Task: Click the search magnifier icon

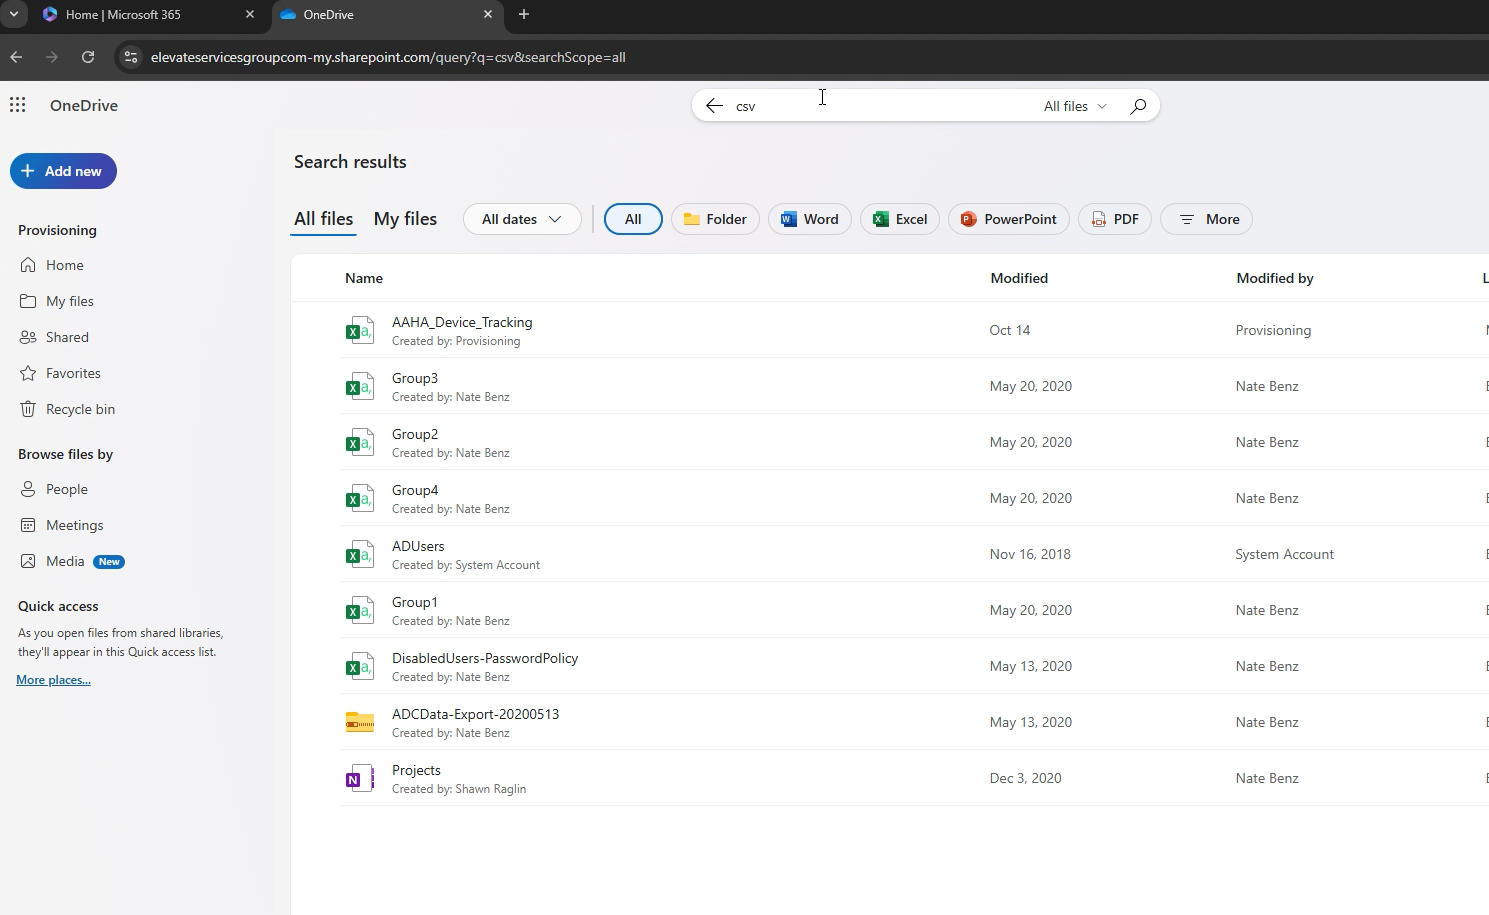Action: 1138,106
